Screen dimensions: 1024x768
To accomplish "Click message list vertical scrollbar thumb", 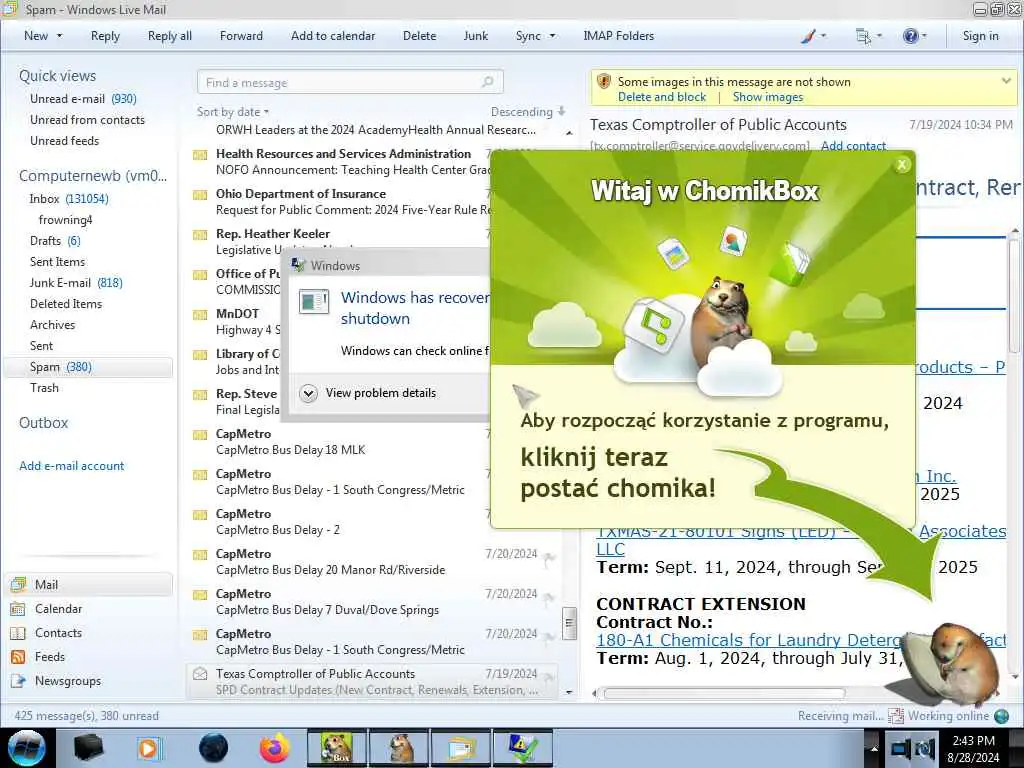I will 569,622.
